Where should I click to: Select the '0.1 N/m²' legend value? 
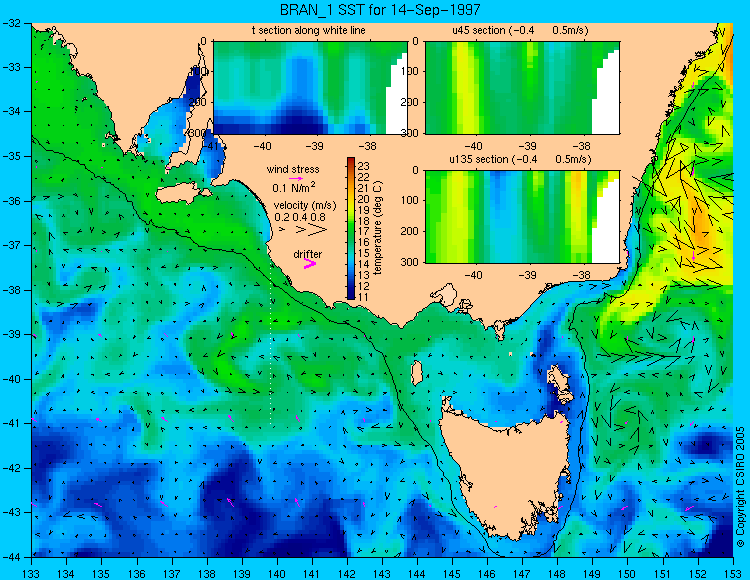pyautogui.click(x=294, y=187)
